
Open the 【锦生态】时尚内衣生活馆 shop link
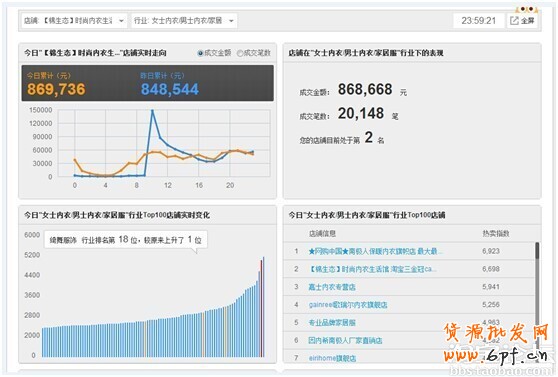coord(372,269)
